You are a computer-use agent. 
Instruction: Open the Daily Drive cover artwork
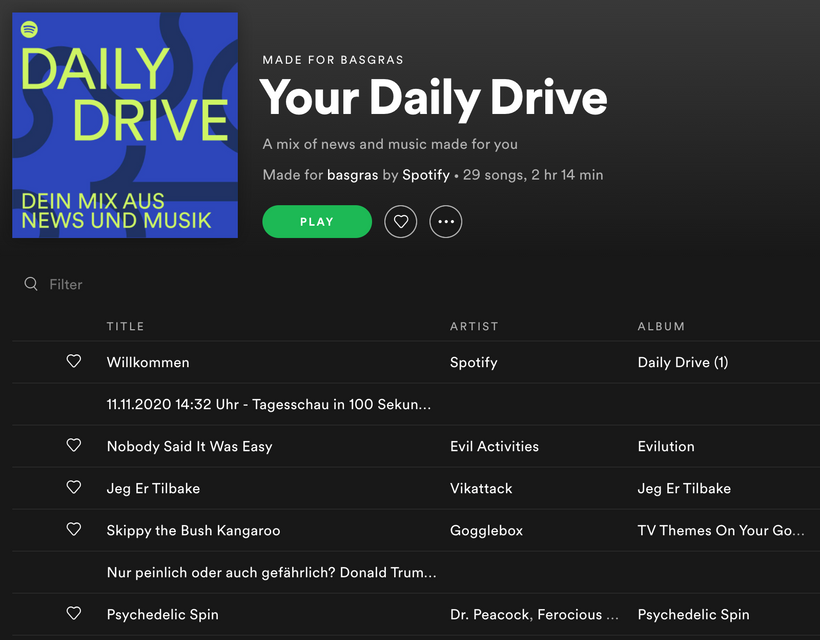[125, 125]
